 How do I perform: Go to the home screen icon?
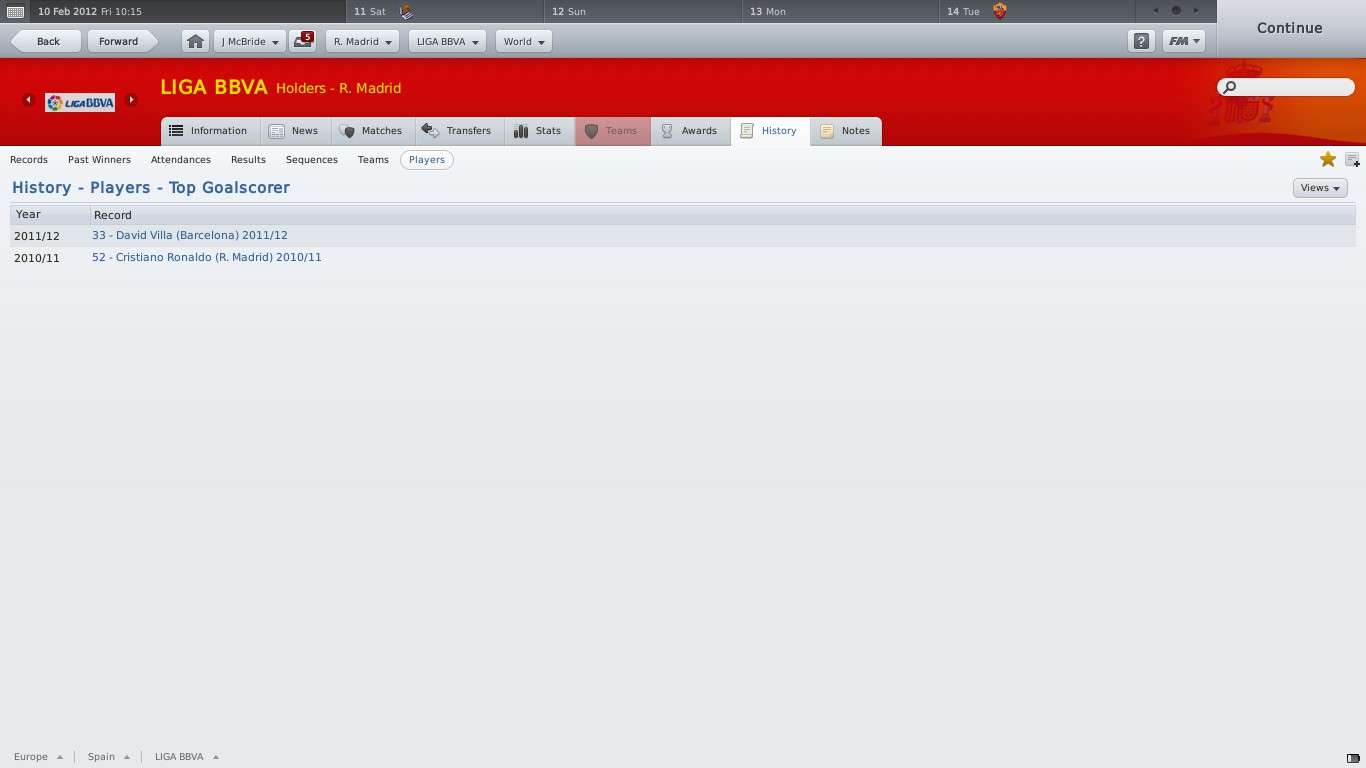[195, 41]
